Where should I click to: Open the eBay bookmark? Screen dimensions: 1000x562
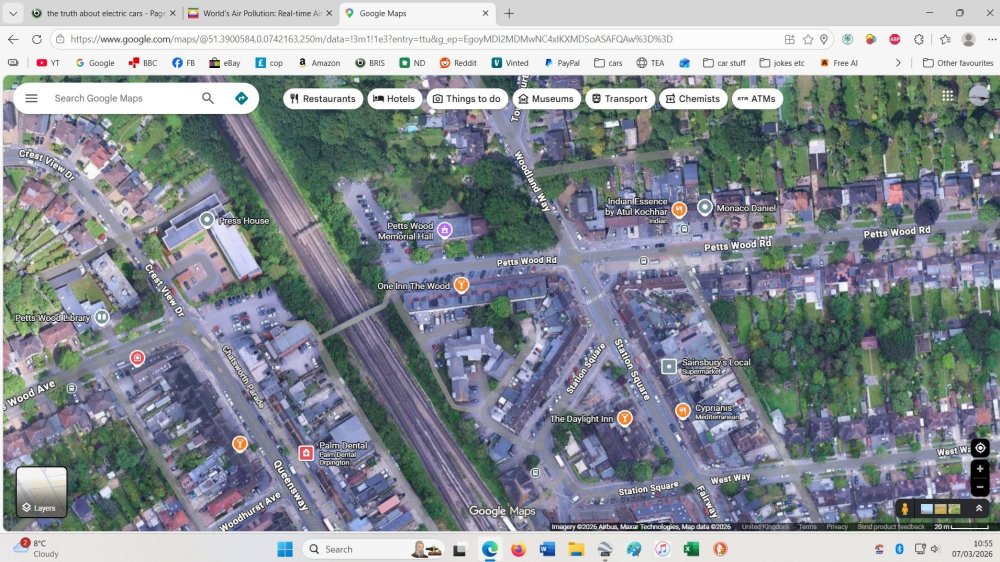pyautogui.click(x=224, y=63)
